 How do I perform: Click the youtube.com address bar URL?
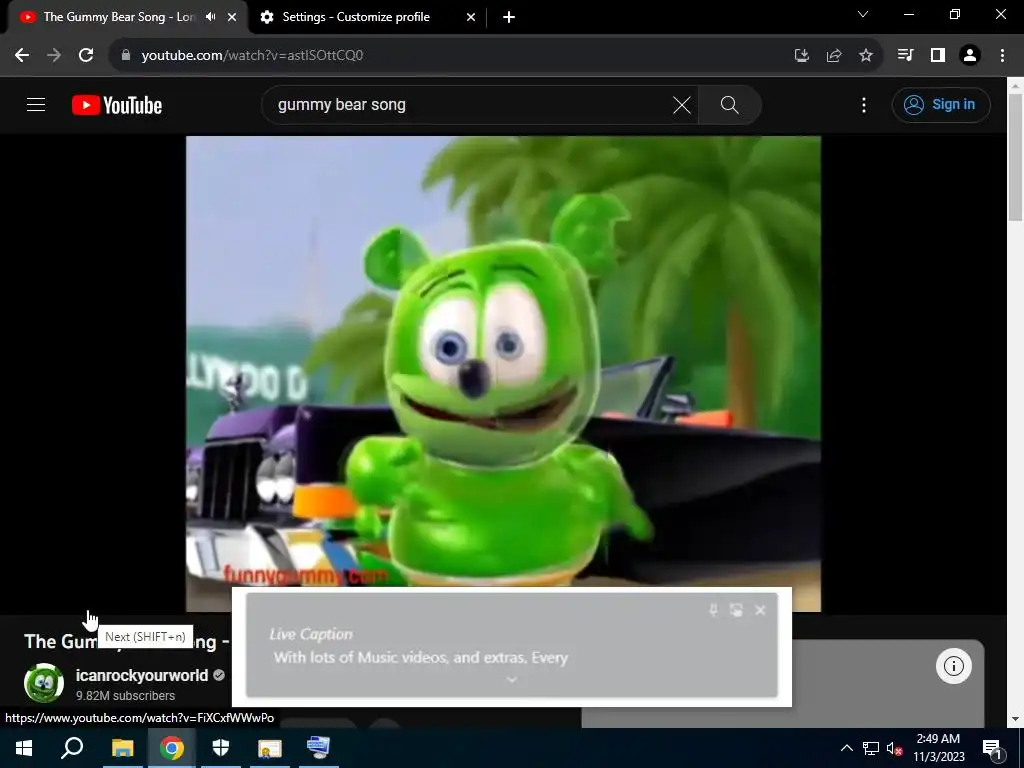(x=252, y=56)
